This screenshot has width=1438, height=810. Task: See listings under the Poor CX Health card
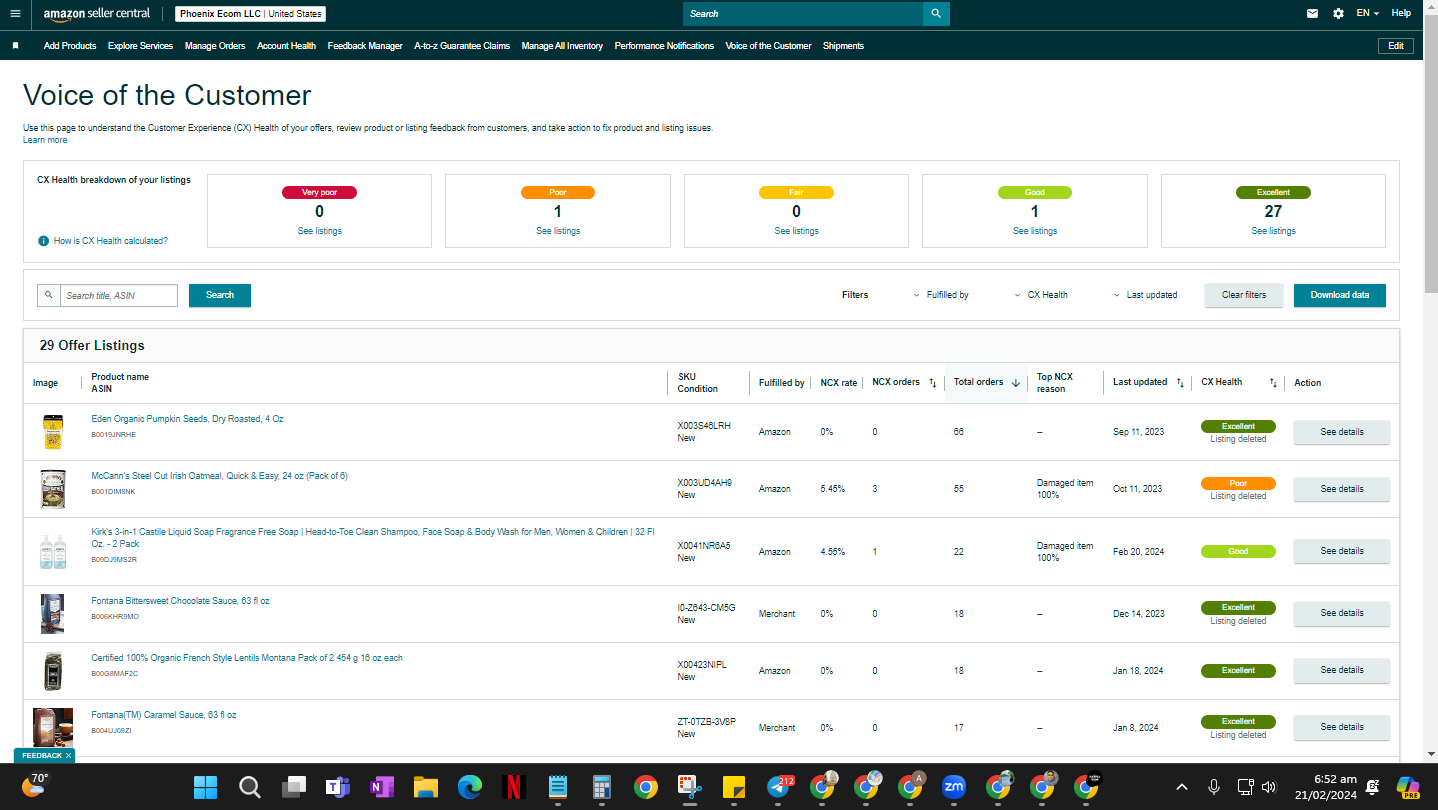tap(558, 231)
